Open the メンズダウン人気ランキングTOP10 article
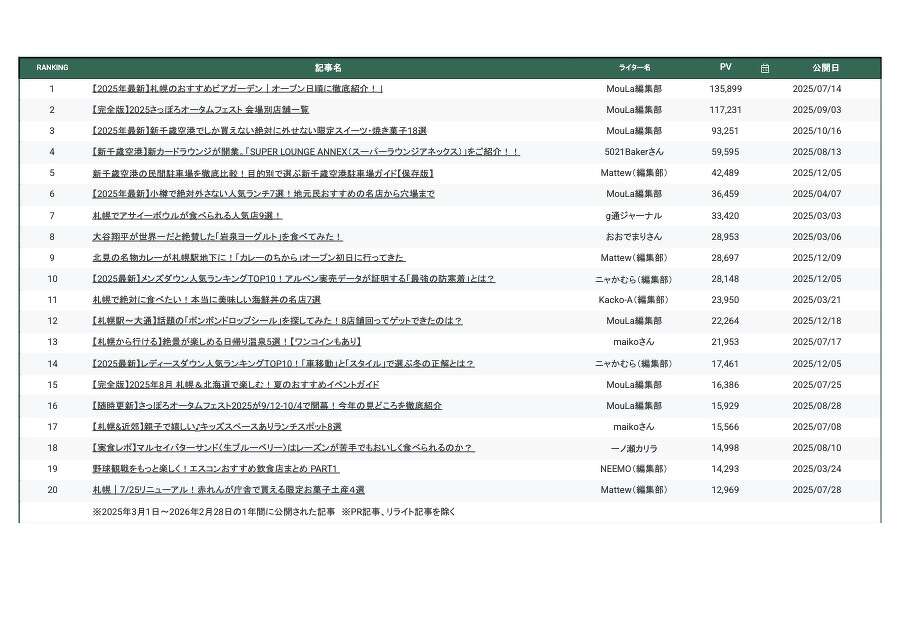The width and height of the screenshot is (900, 635). click(293, 279)
